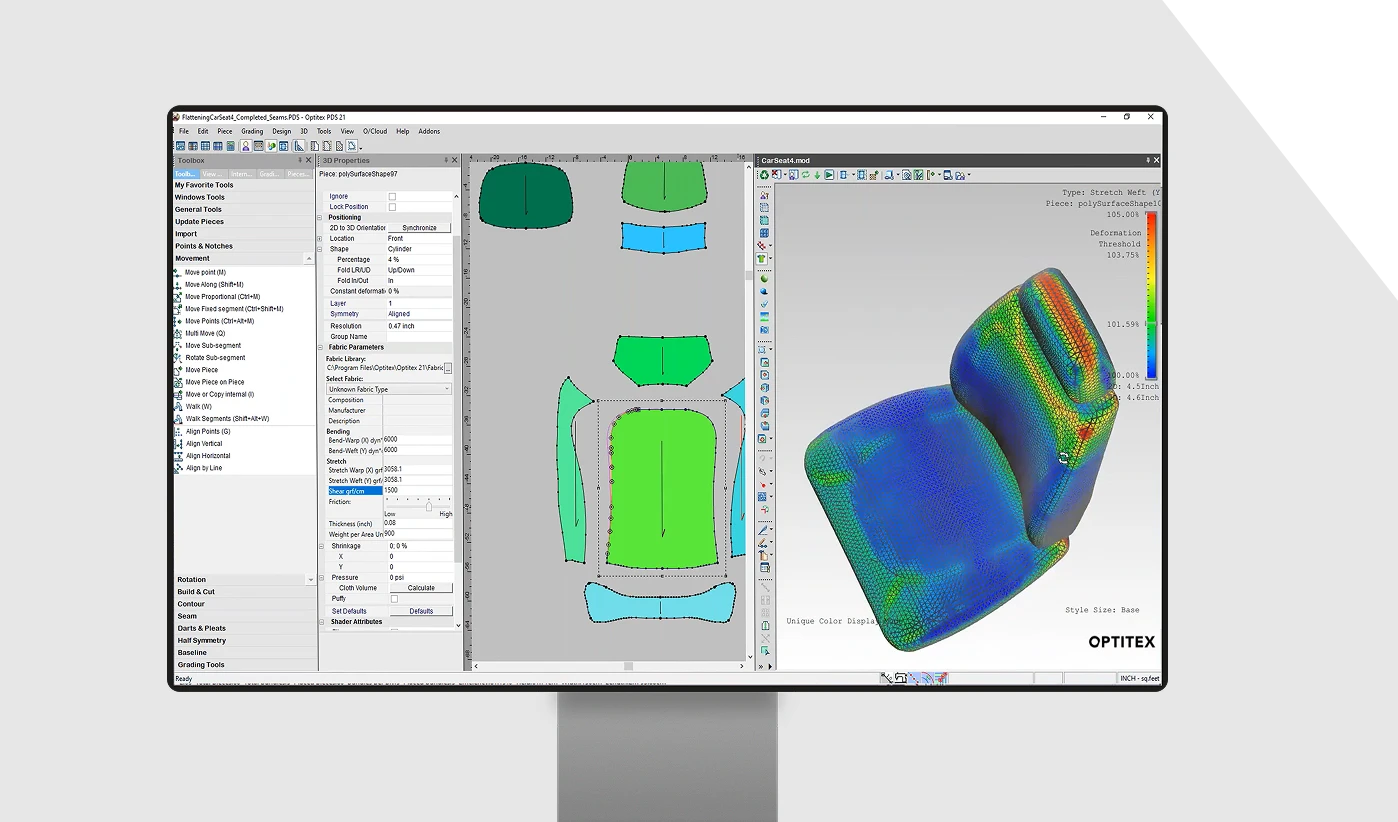Open the Unknown Fabric Type dropdown
The image size is (1398, 822).
[x=389, y=389]
